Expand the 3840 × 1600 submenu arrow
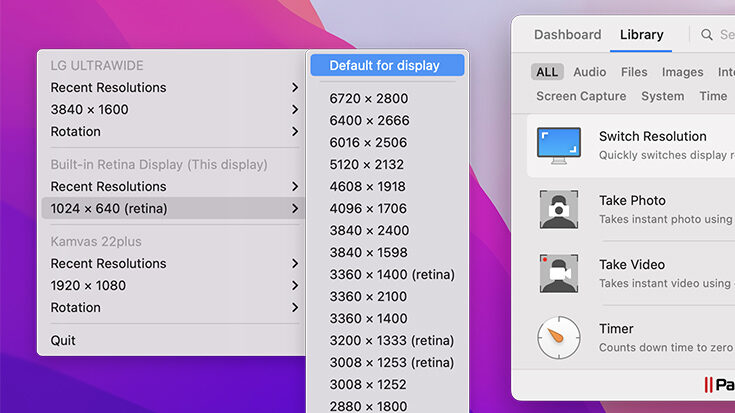 [x=295, y=110]
